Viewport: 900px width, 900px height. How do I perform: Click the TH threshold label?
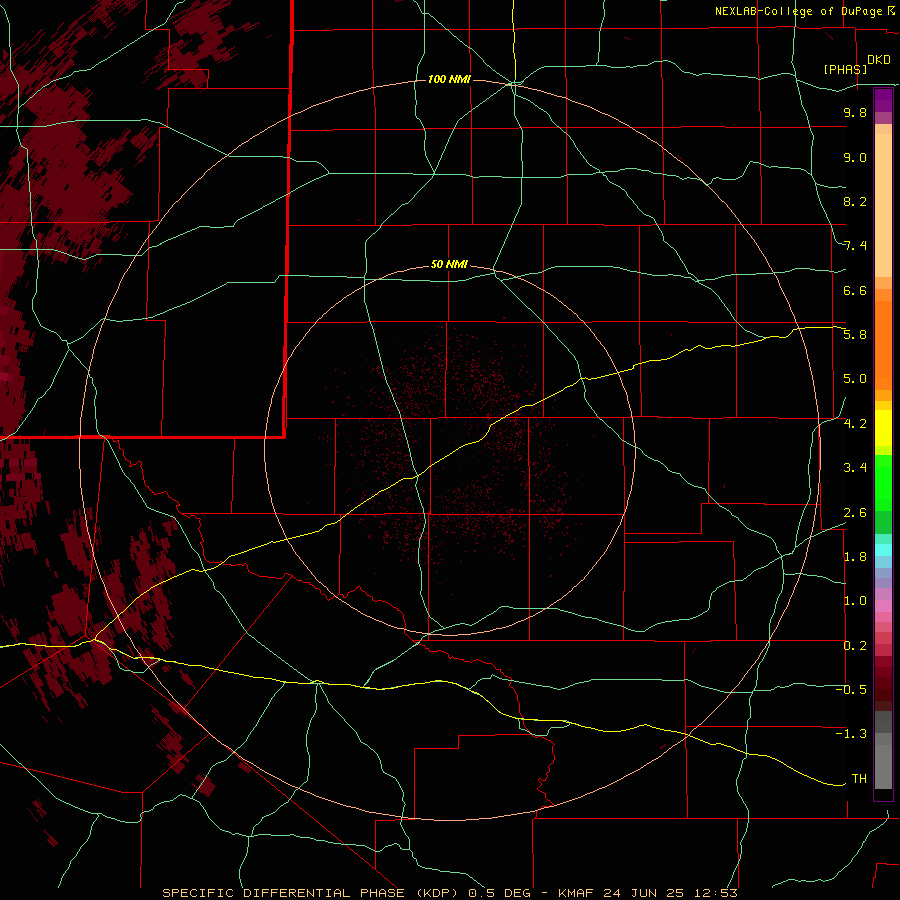(859, 779)
